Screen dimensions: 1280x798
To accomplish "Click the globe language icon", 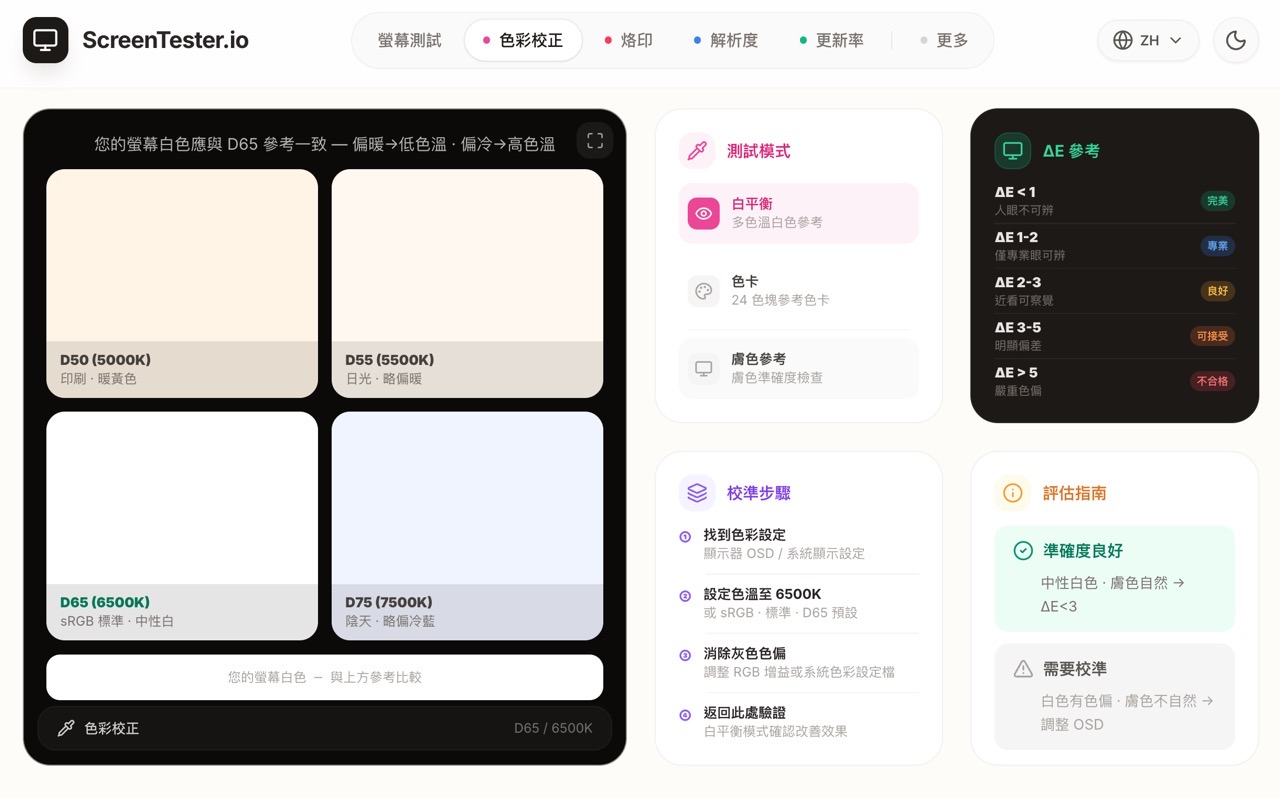I will (x=1123, y=40).
